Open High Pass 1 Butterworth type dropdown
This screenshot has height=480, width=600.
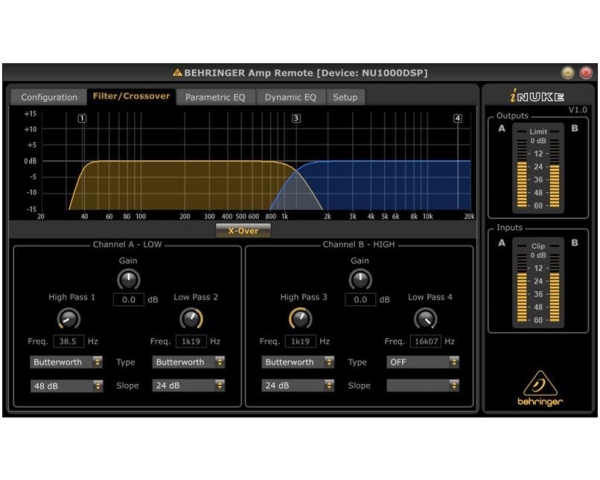coord(66,362)
